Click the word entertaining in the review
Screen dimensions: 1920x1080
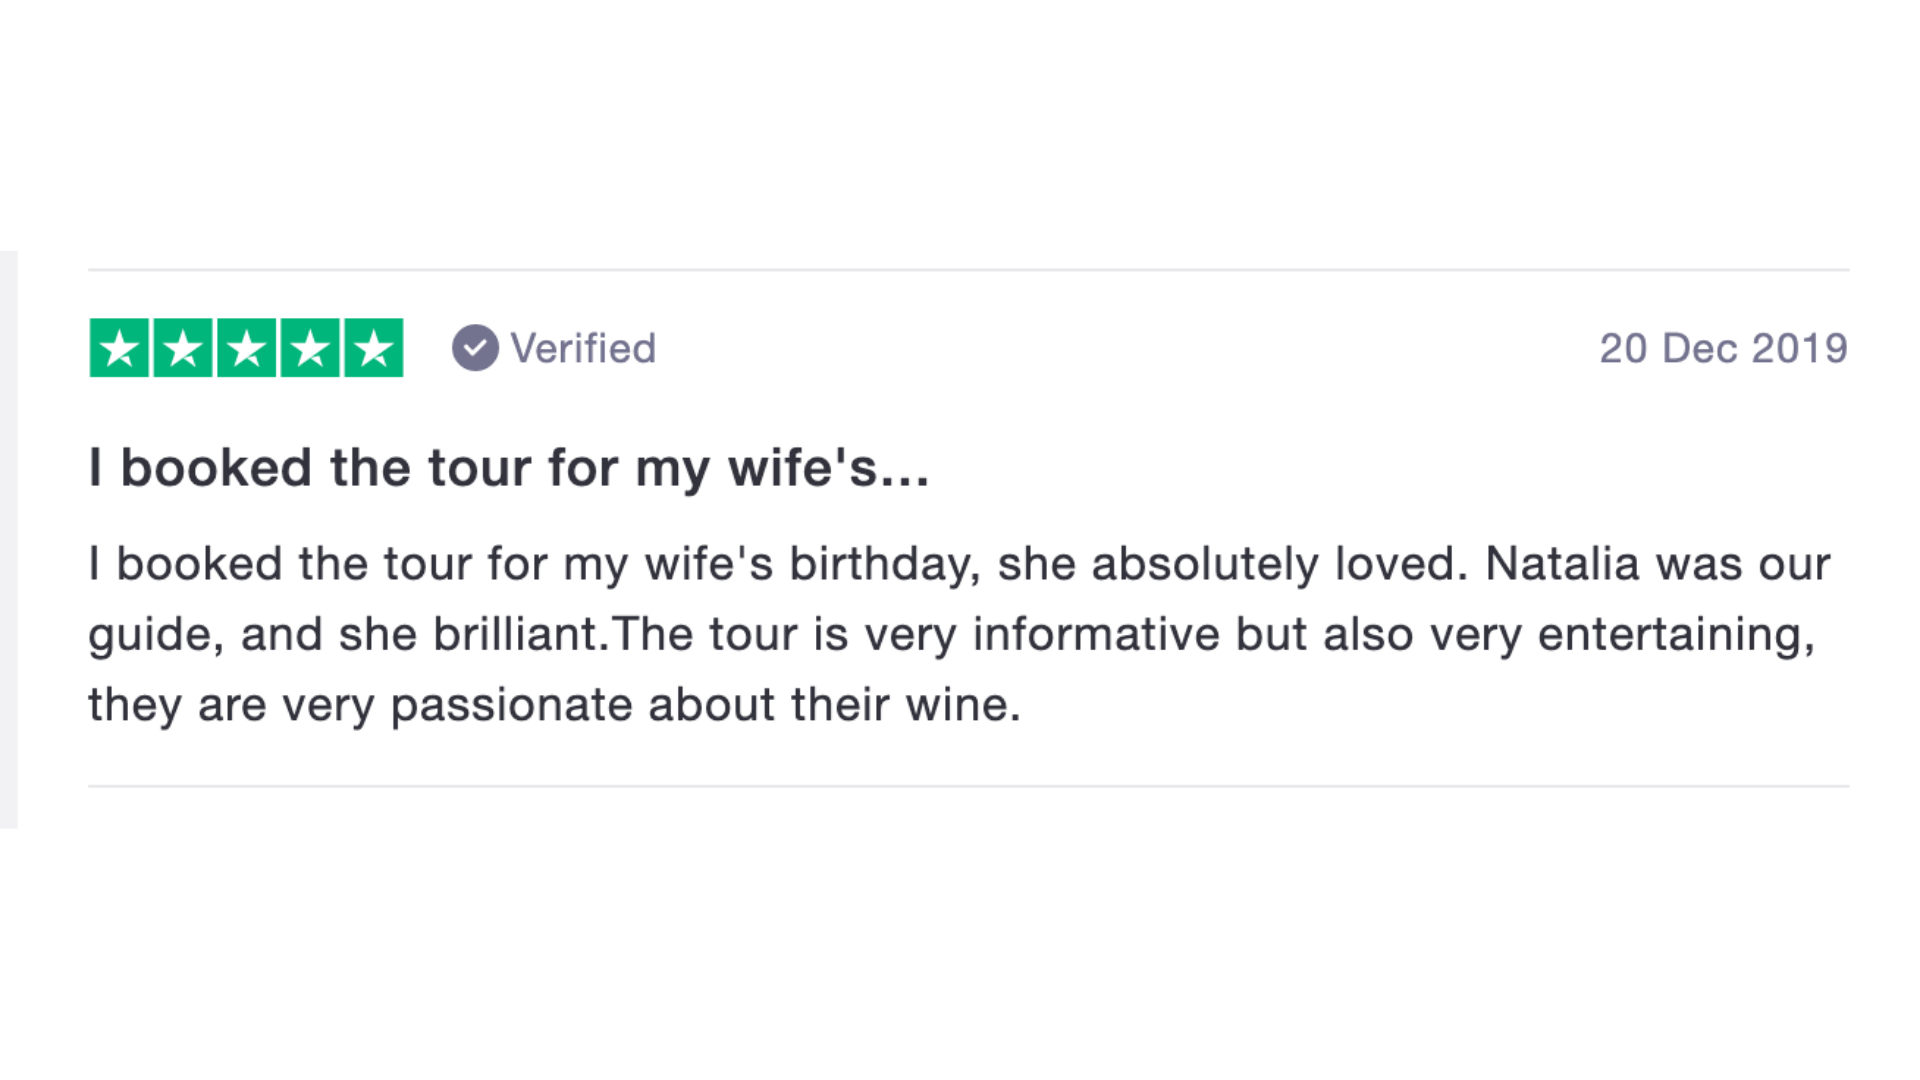[1676, 635]
